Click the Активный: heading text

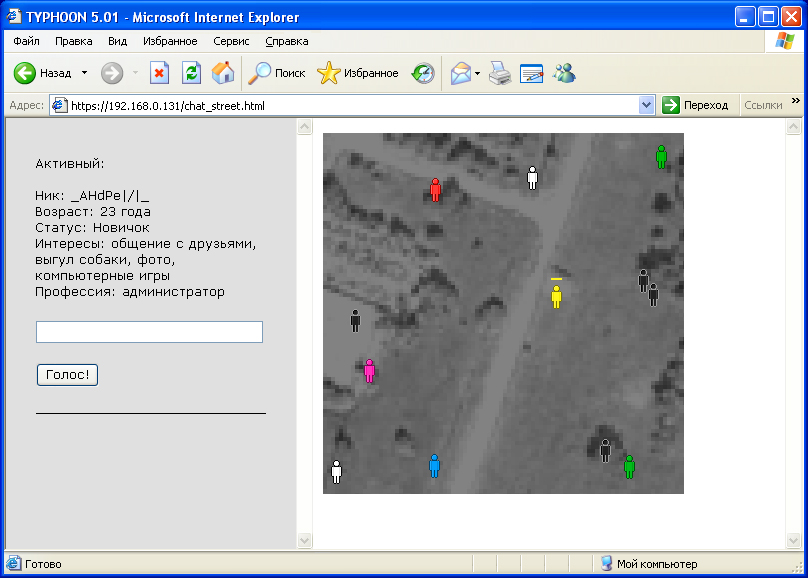pyautogui.click(x=70, y=164)
